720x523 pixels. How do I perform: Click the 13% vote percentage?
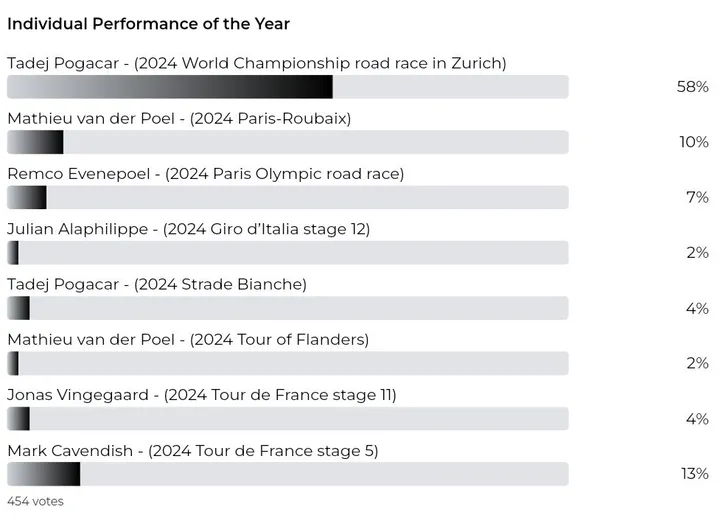point(693,473)
